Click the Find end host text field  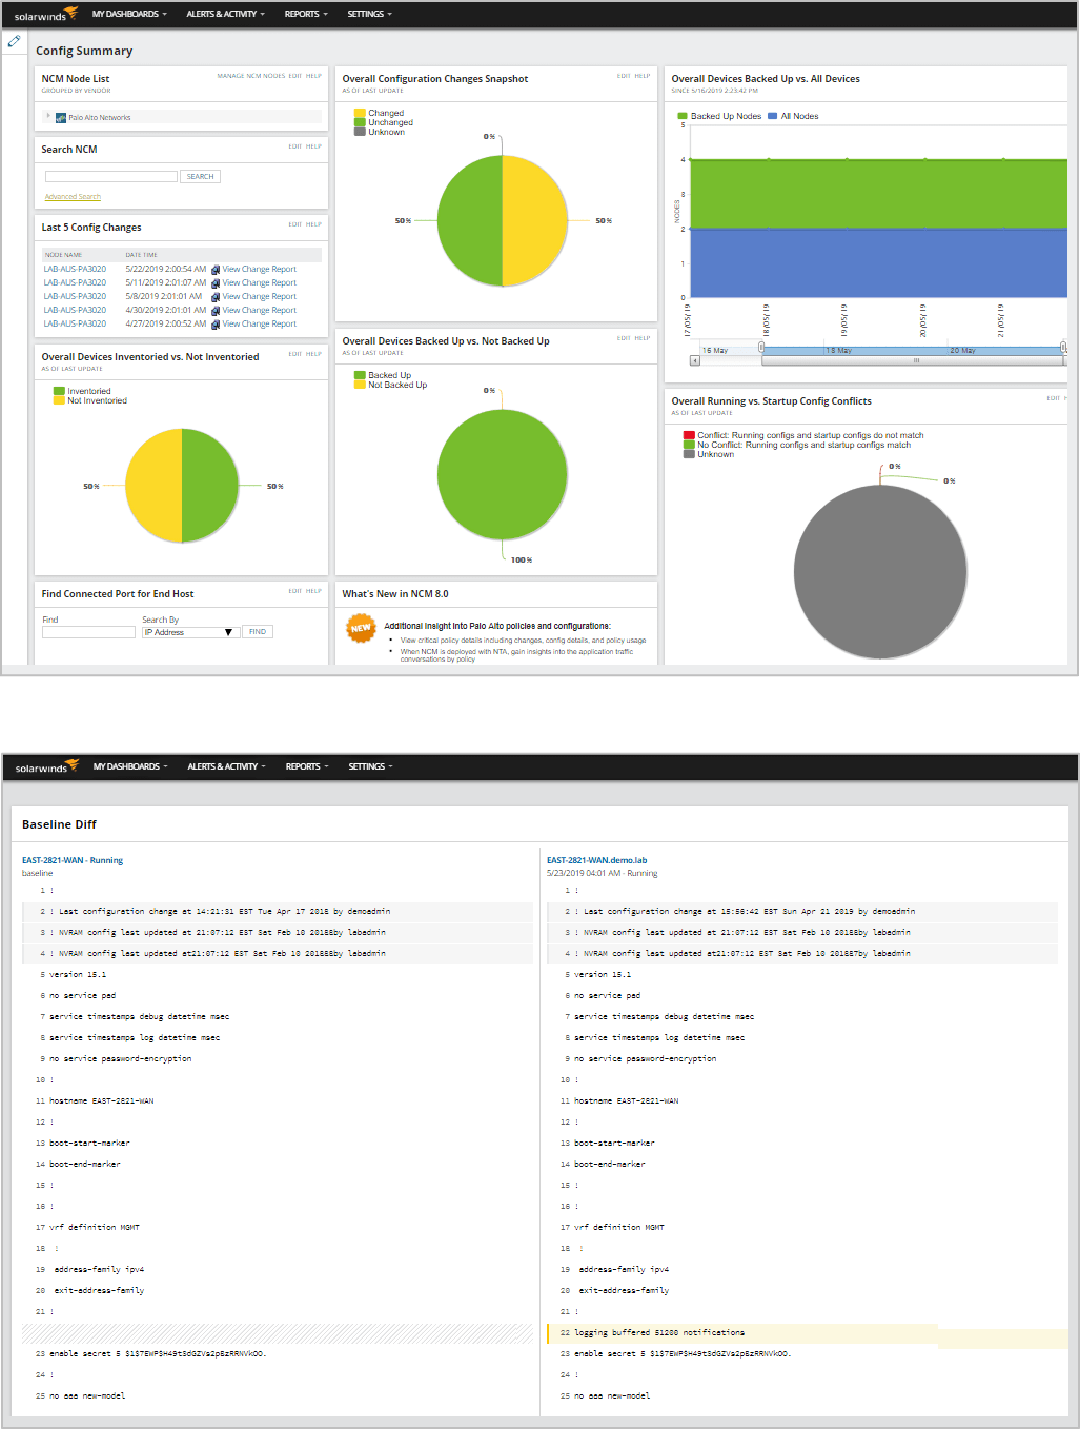[89, 632]
